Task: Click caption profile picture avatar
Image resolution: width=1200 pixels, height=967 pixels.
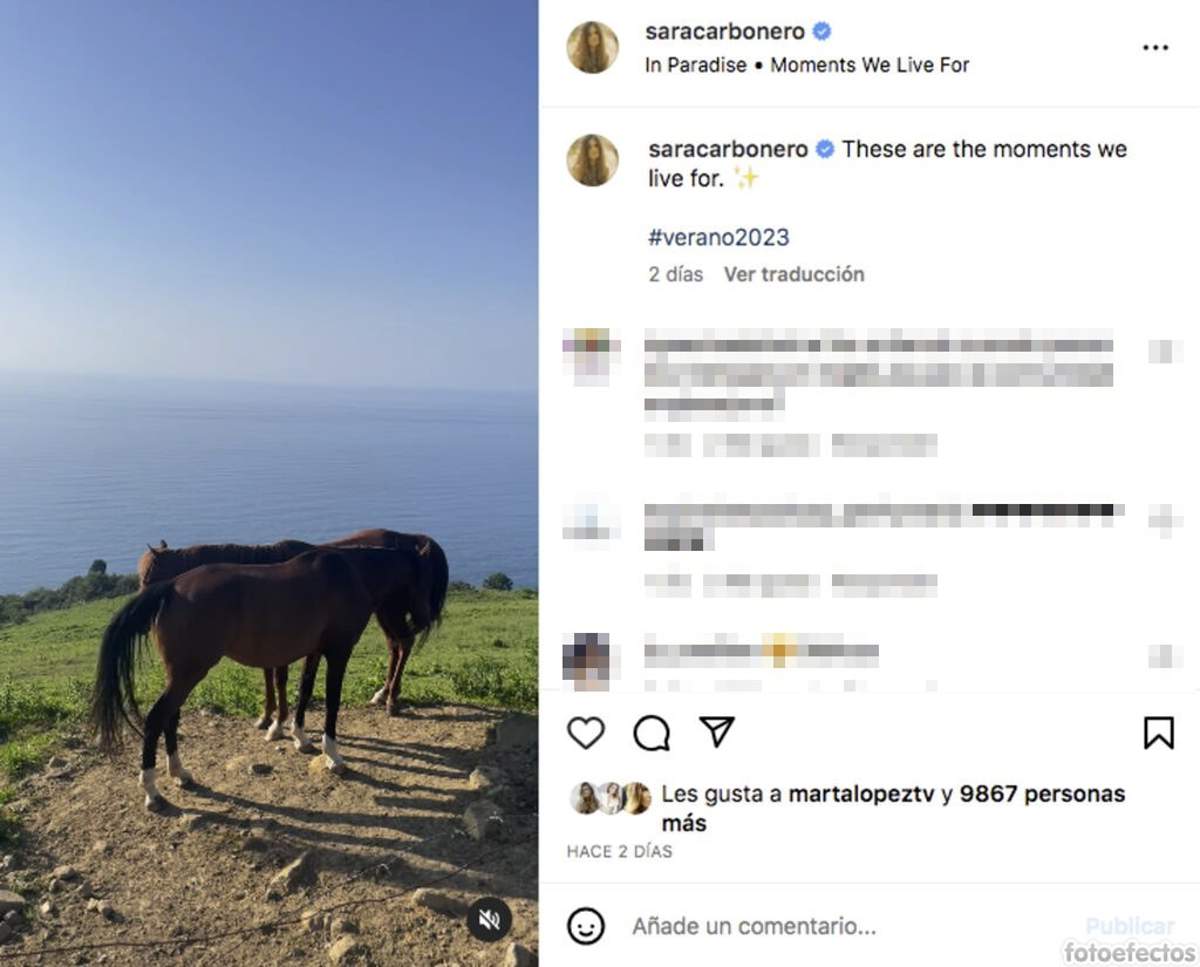Action: click(x=593, y=160)
